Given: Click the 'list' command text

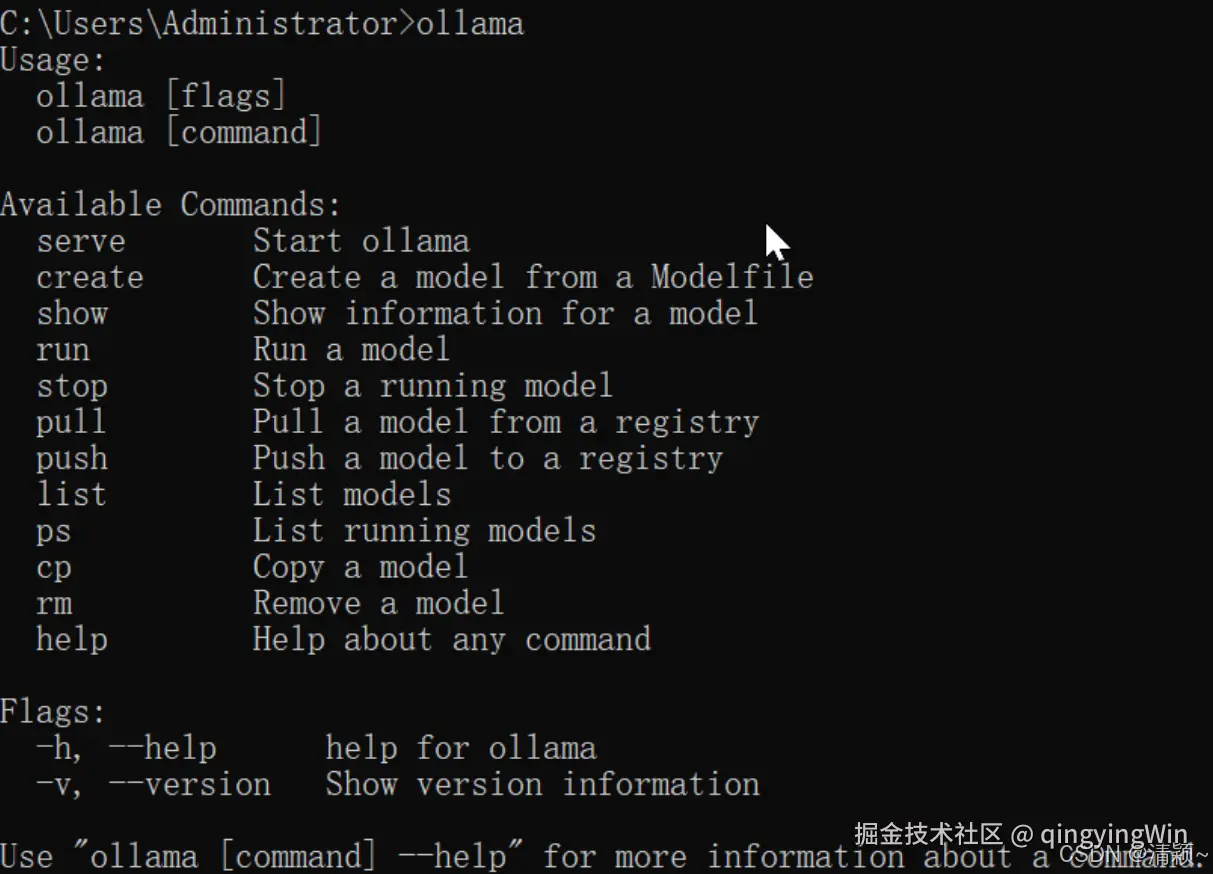Looking at the screenshot, I should [x=71, y=494].
